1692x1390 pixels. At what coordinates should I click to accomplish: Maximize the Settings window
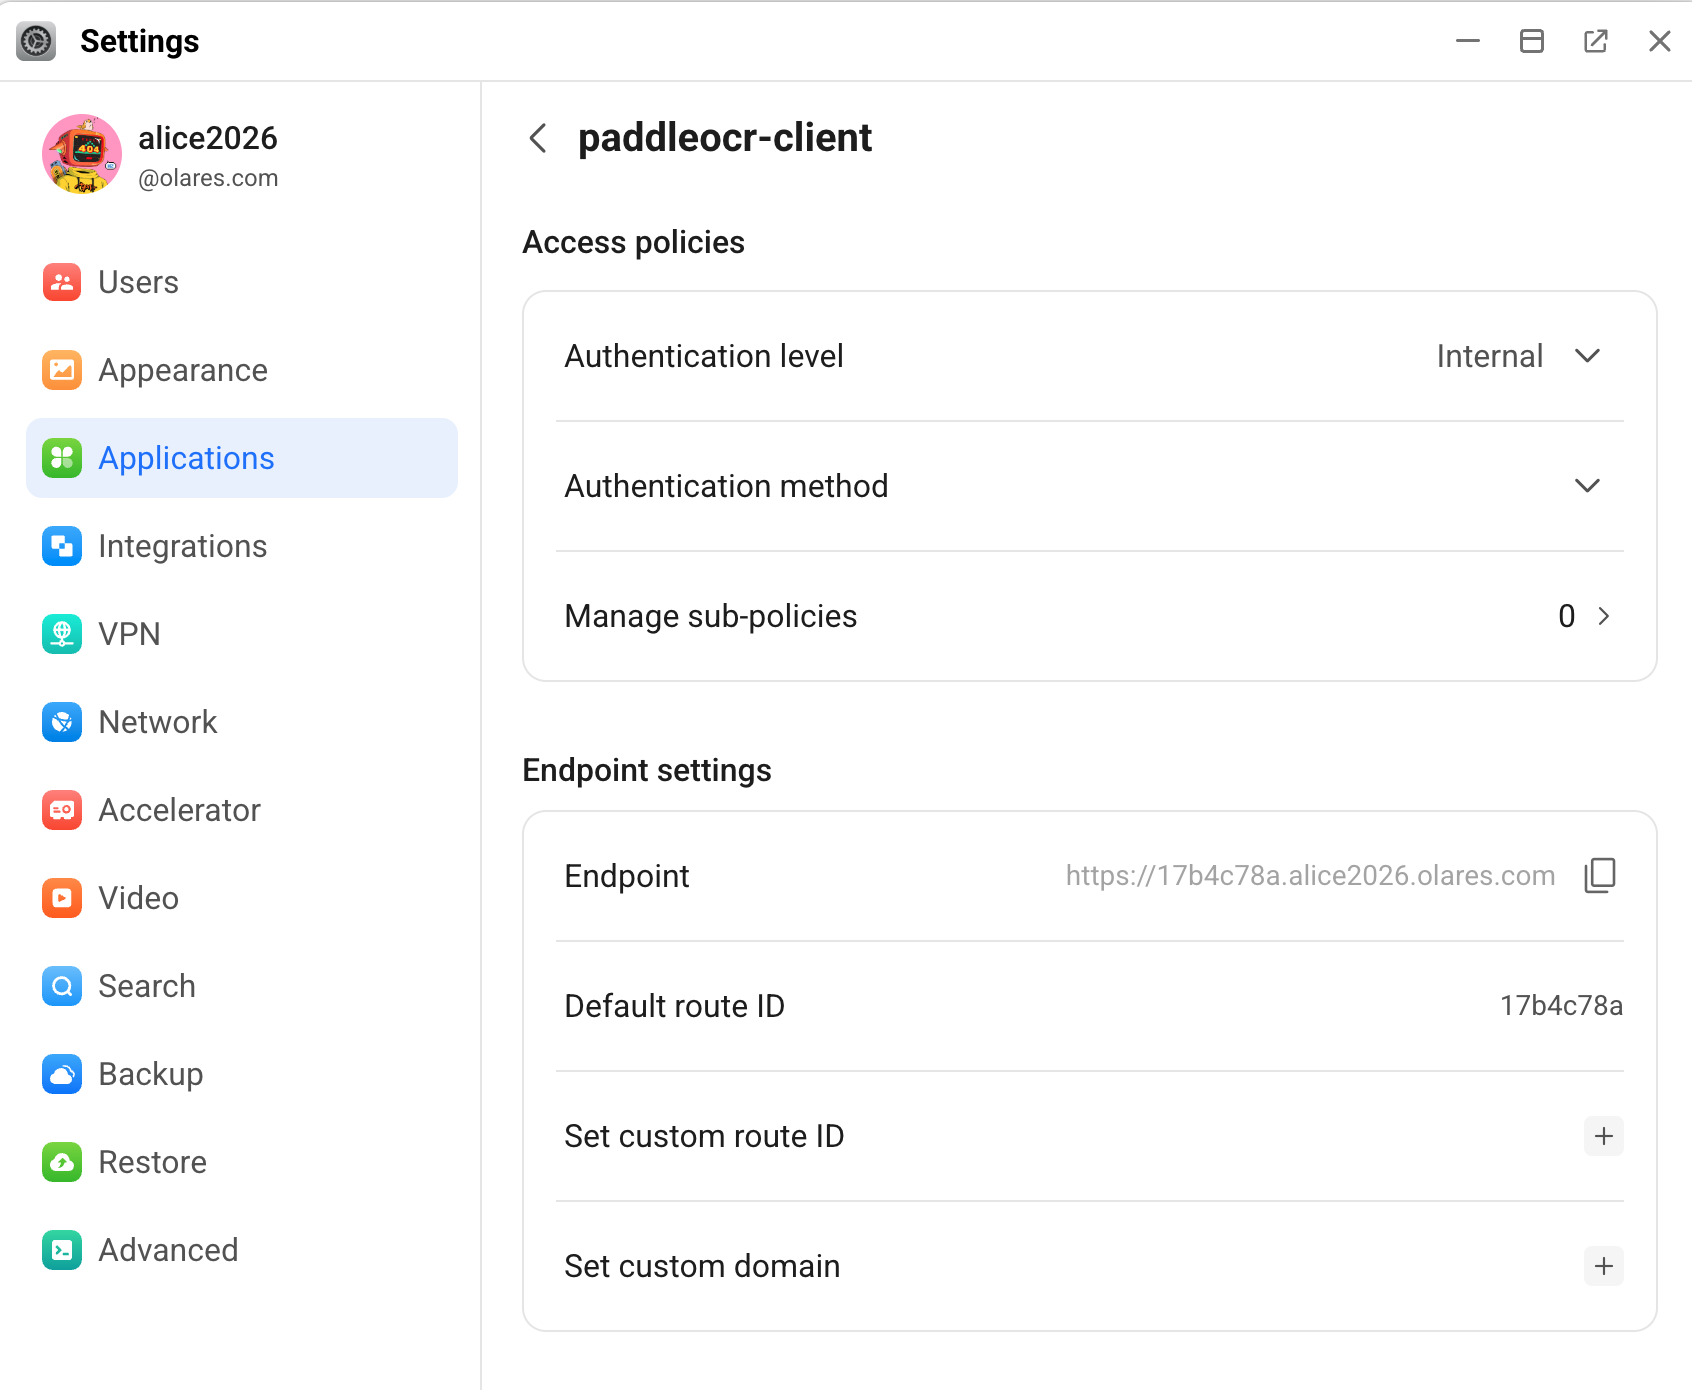[1532, 41]
